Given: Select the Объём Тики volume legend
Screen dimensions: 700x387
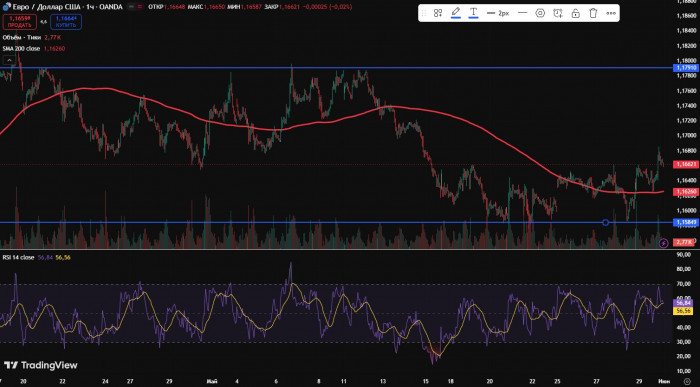Looking at the screenshot, I should click(x=22, y=37).
